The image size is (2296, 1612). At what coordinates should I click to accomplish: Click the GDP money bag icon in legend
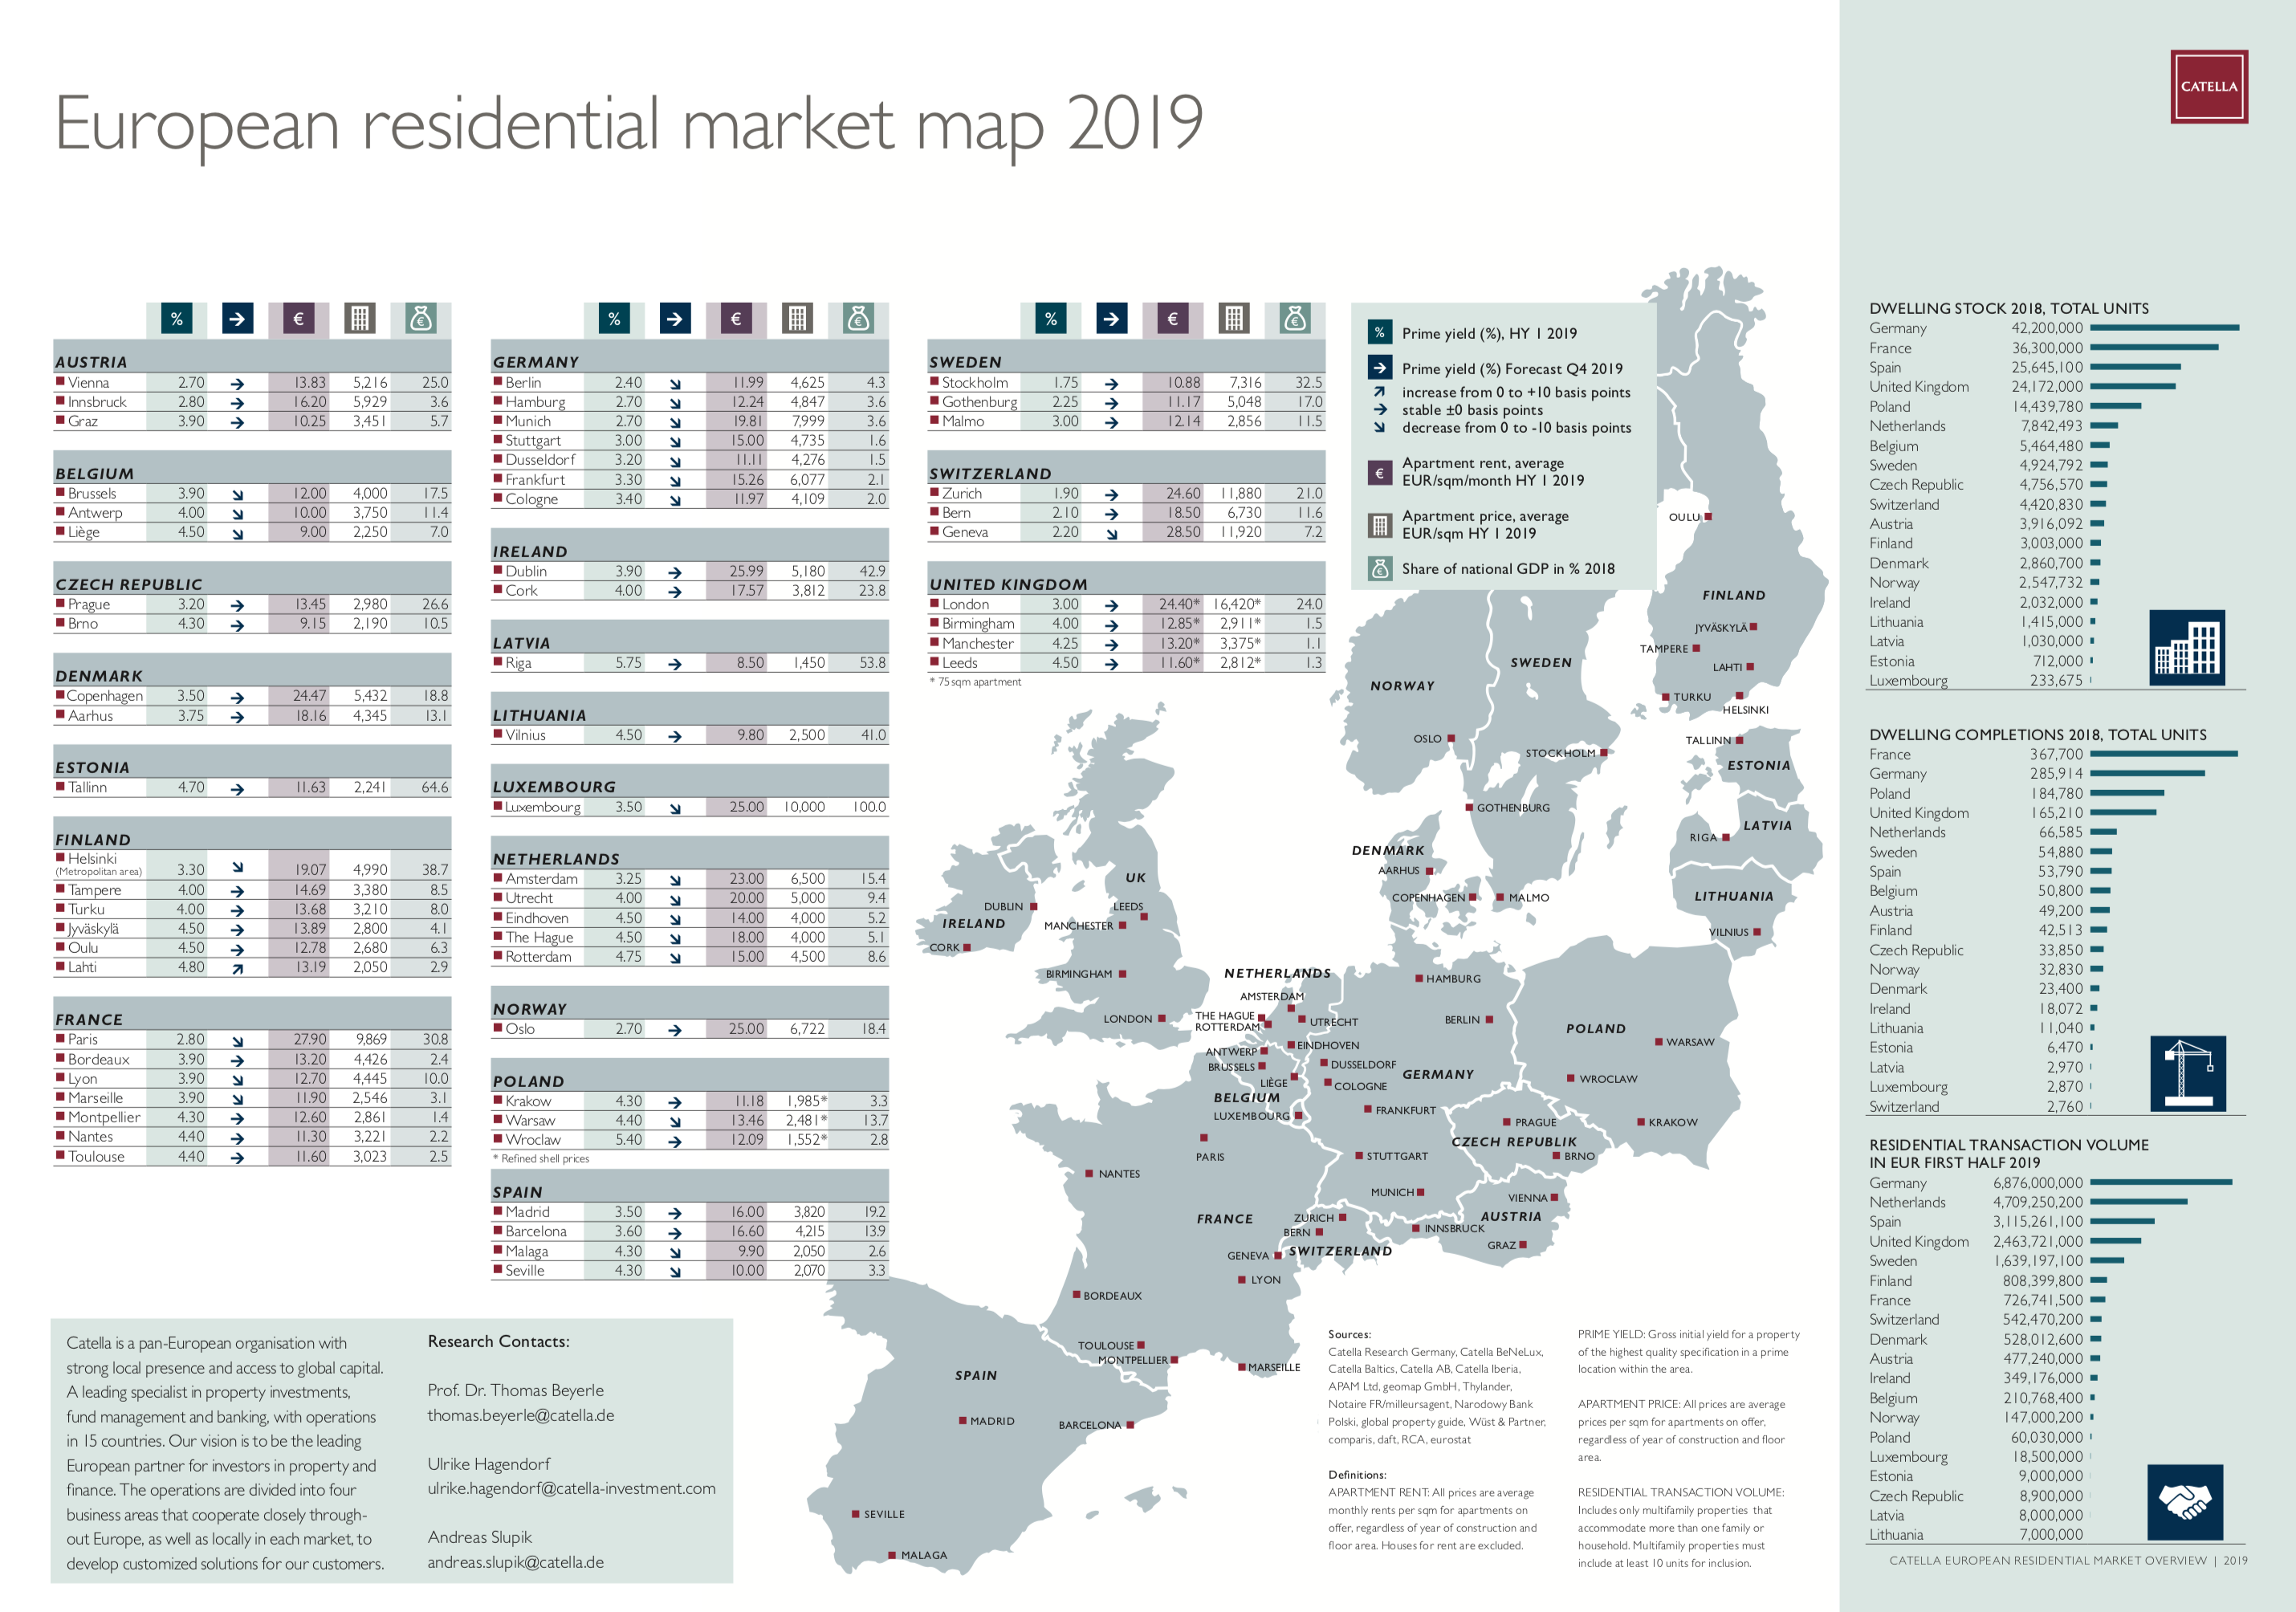point(1379,569)
